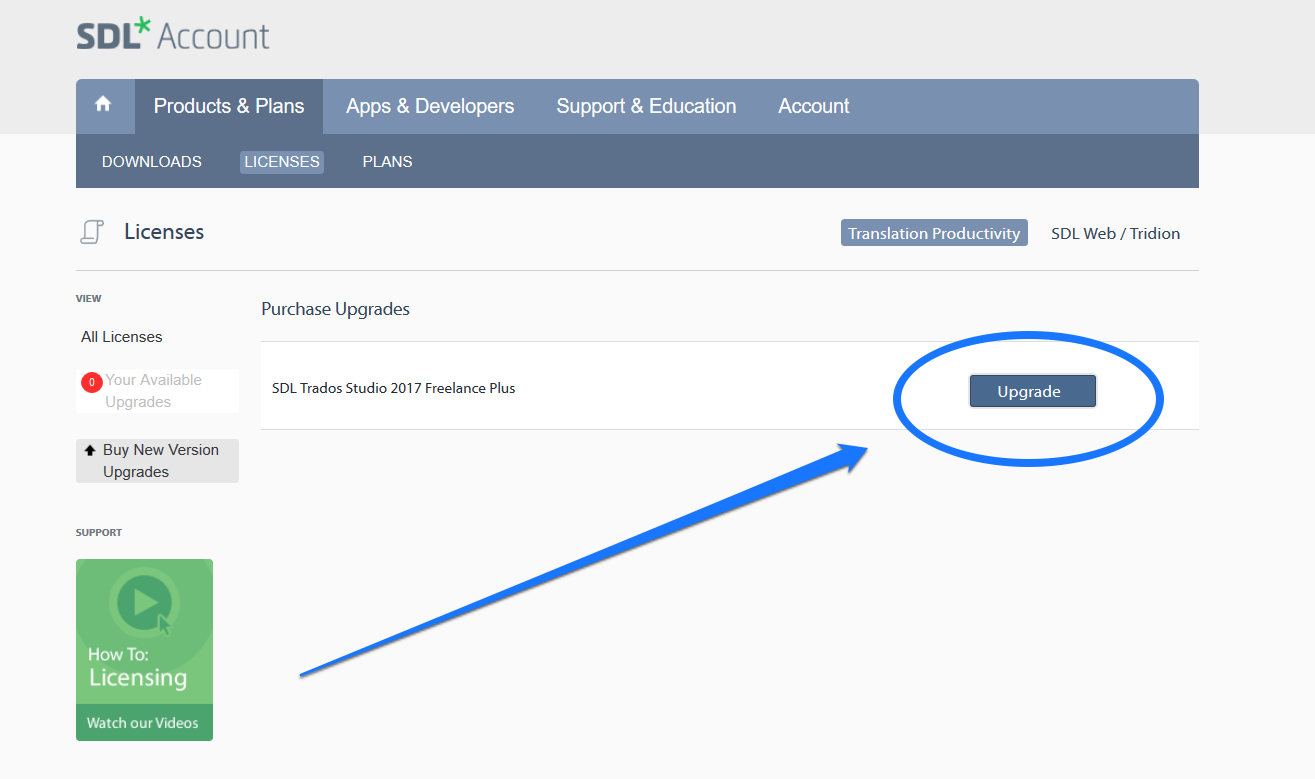This screenshot has width=1315, height=779.
Task: Switch to the Plans sub-tab
Action: pos(387,161)
